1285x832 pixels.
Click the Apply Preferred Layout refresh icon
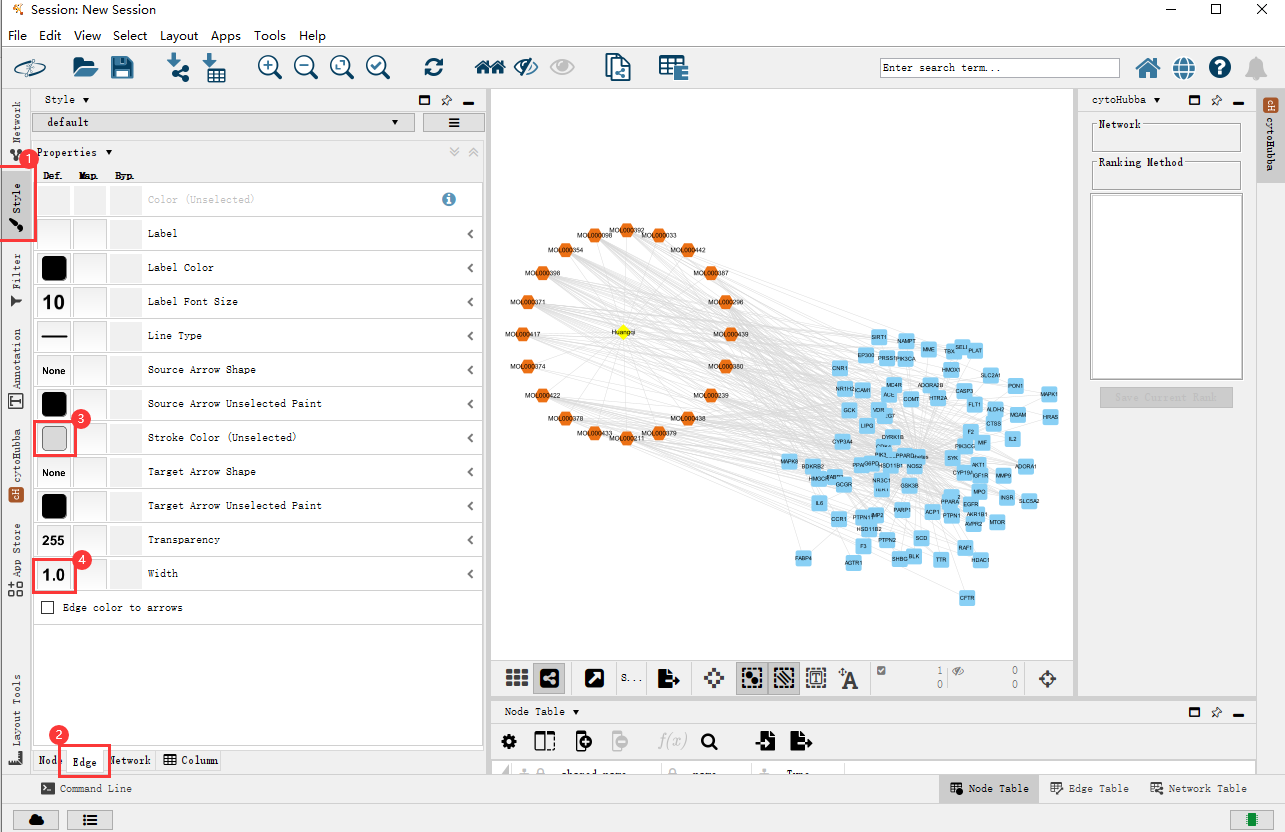coord(433,67)
